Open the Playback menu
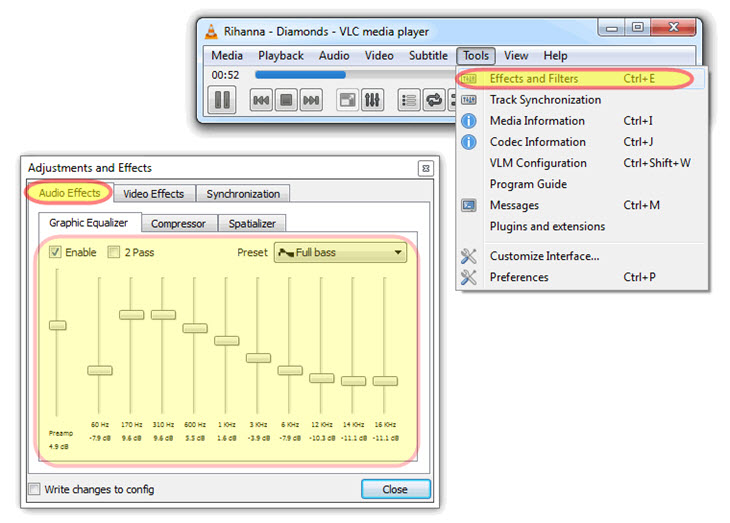Viewport: 730px width, 523px height. (281, 55)
